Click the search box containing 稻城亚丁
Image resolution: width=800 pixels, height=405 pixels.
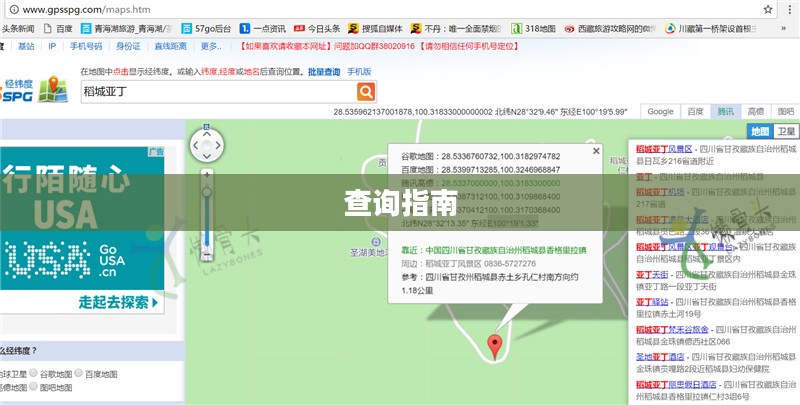pyautogui.click(x=219, y=92)
